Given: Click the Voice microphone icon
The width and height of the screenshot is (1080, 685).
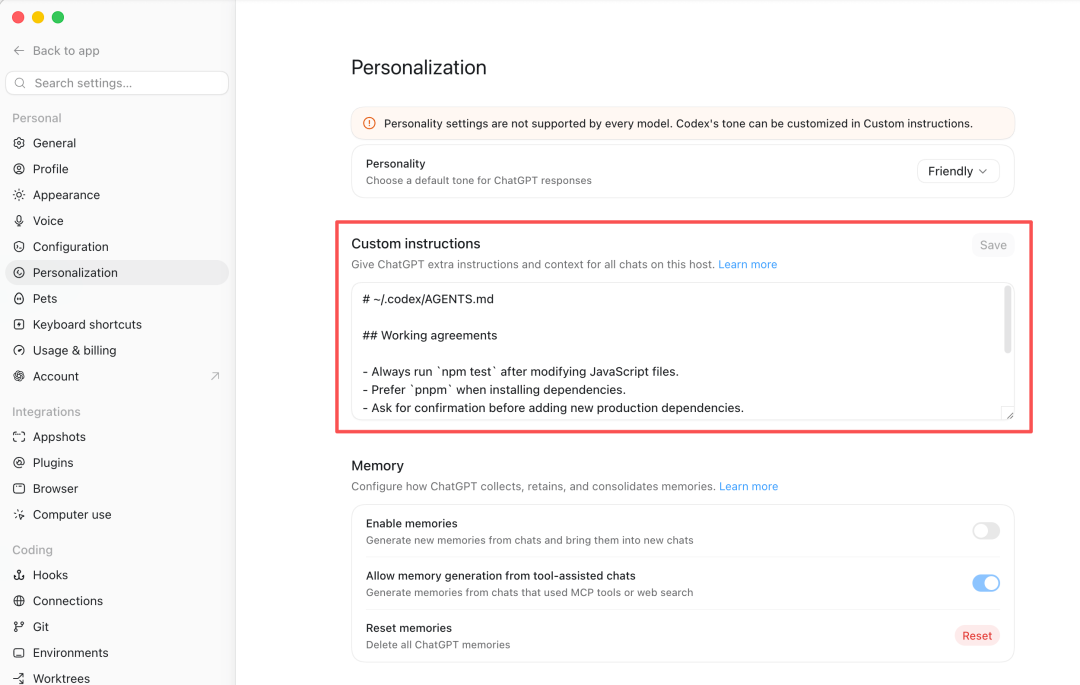Looking at the screenshot, I should click(19, 221).
